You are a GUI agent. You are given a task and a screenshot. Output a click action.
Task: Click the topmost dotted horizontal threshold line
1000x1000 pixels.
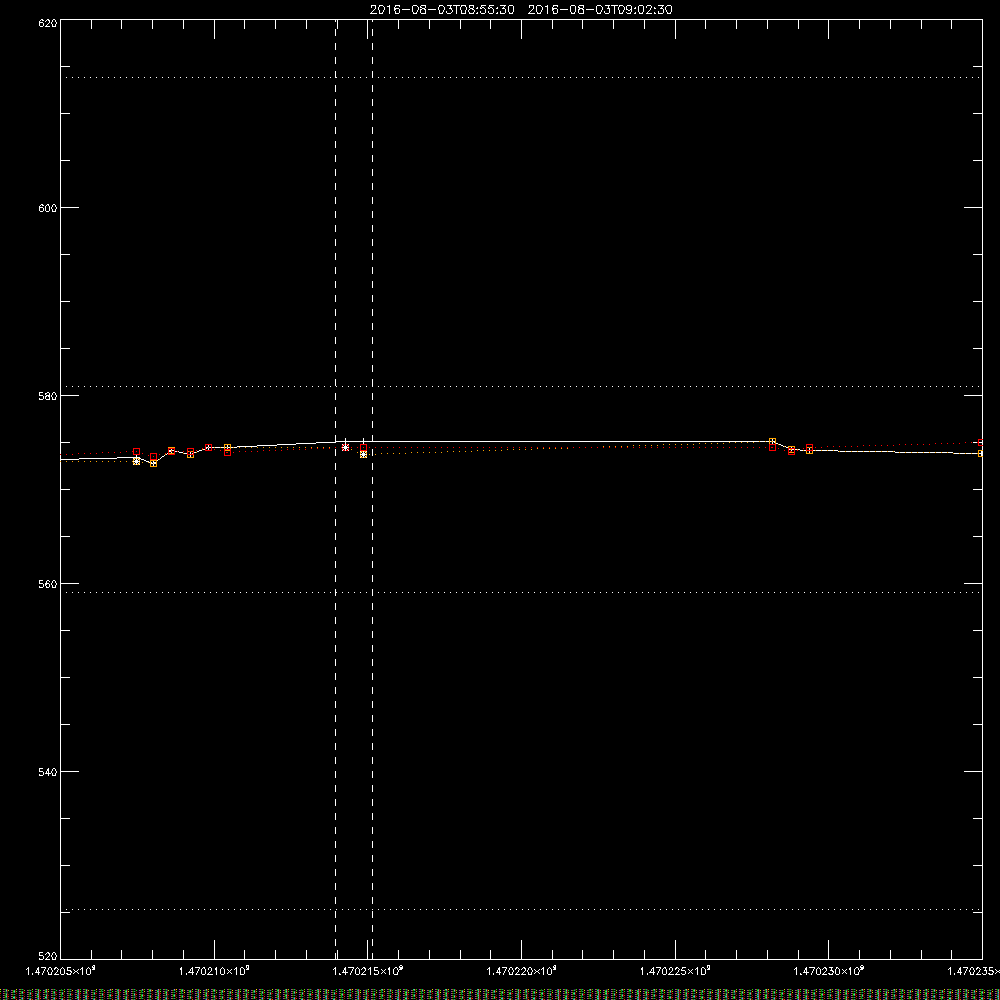coord(522,77)
